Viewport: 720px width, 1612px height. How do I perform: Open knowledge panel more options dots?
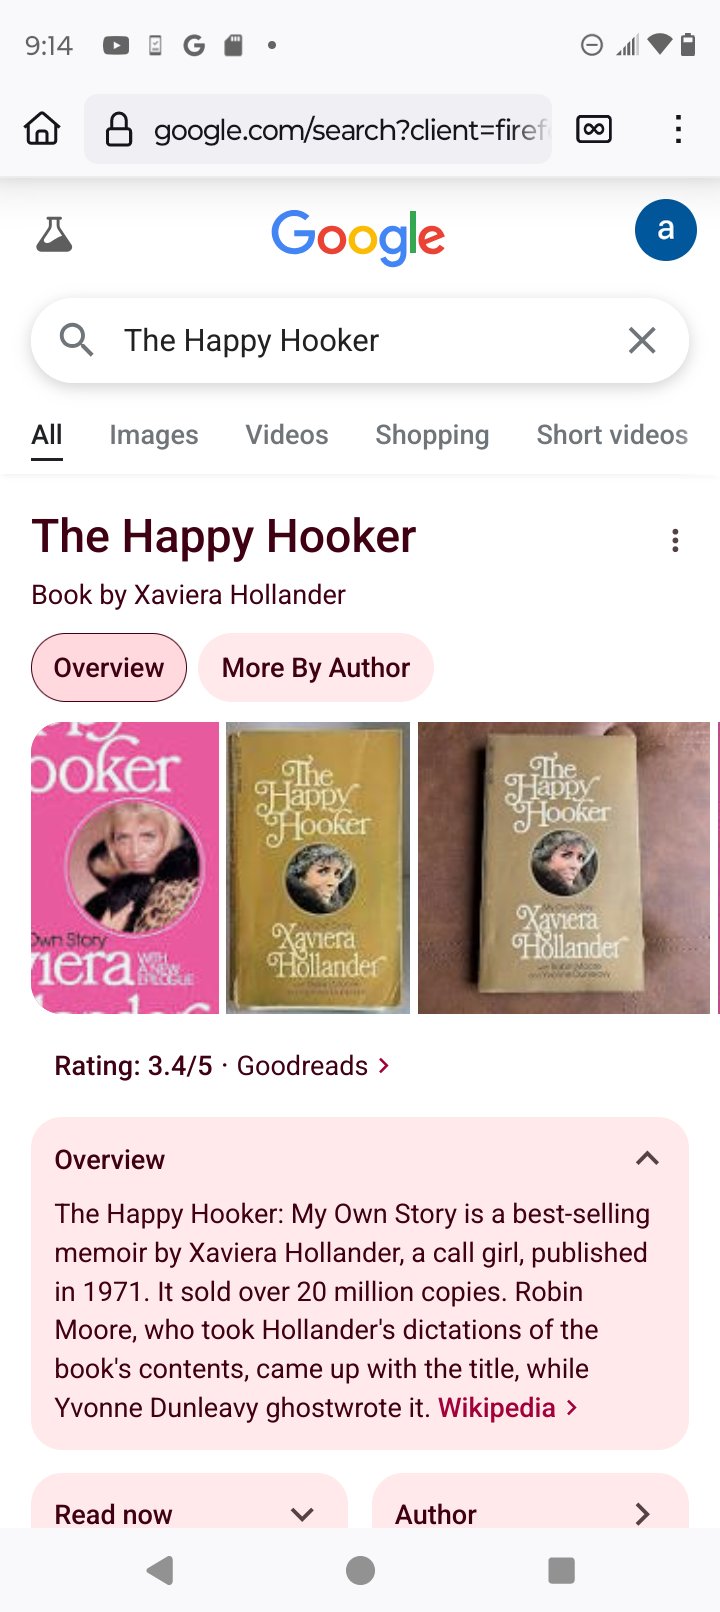676,541
